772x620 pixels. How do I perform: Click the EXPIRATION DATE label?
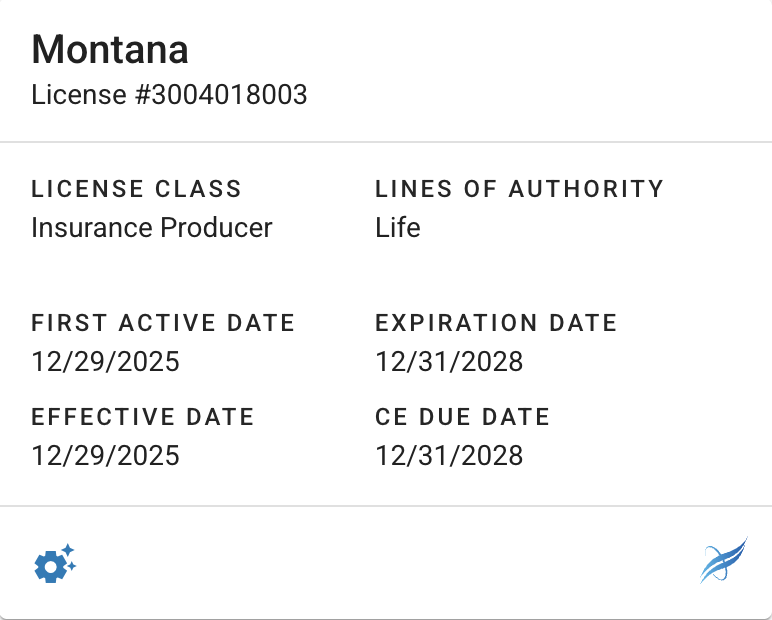coord(496,323)
